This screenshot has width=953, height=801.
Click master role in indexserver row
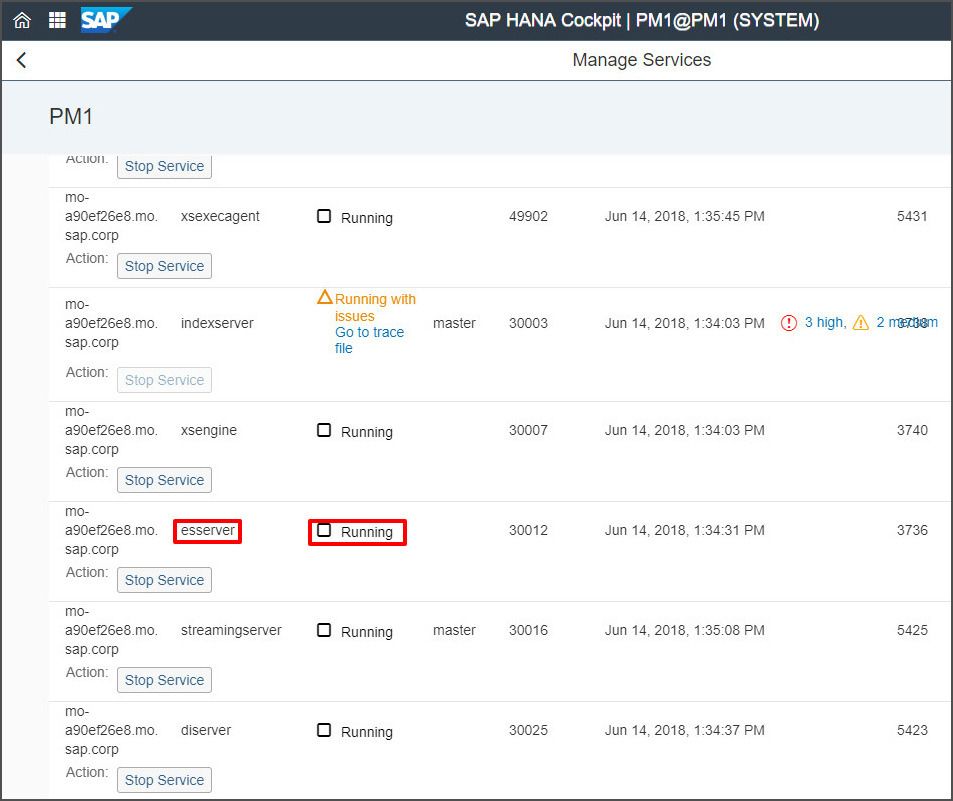[454, 323]
